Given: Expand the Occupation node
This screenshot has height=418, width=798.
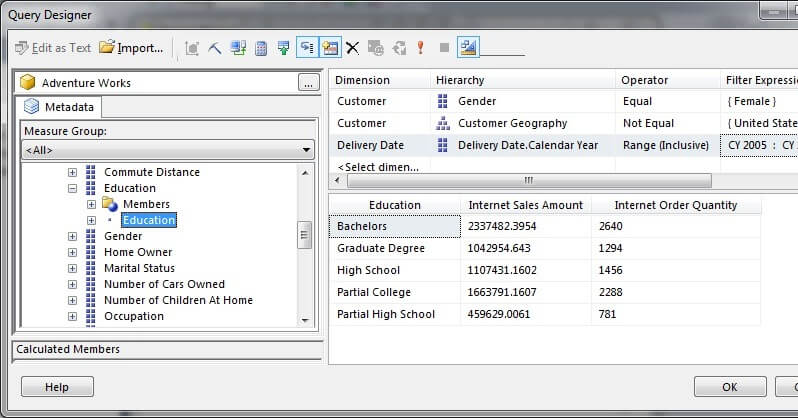Looking at the screenshot, I should click(x=72, y=317).
